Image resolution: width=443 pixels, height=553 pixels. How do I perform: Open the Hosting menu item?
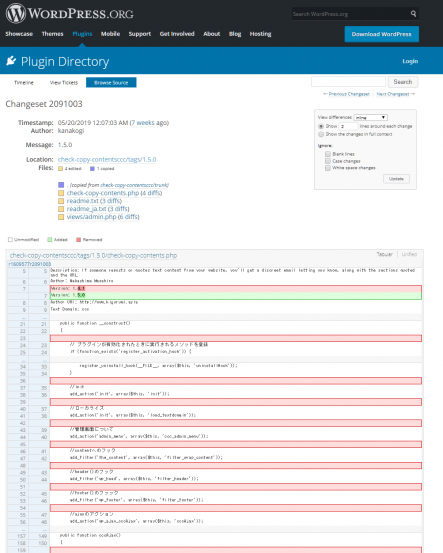(261, 34)
